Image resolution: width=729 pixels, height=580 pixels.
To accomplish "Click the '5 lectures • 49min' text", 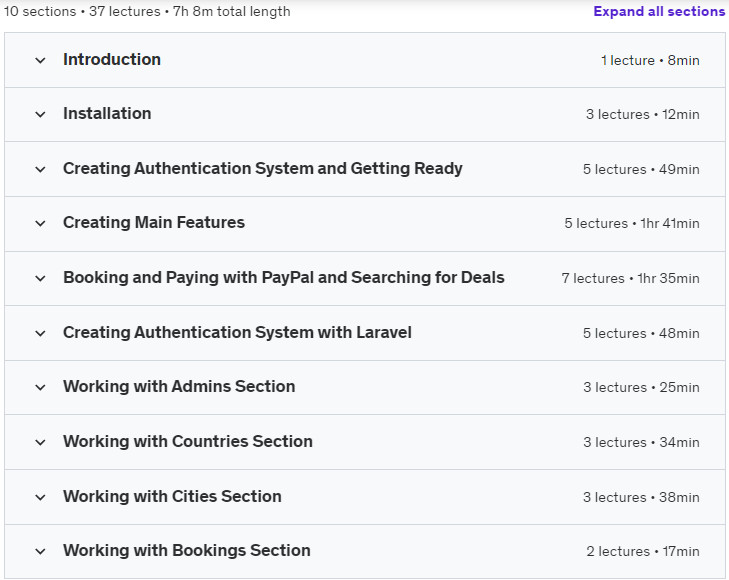I will point(641,169).
